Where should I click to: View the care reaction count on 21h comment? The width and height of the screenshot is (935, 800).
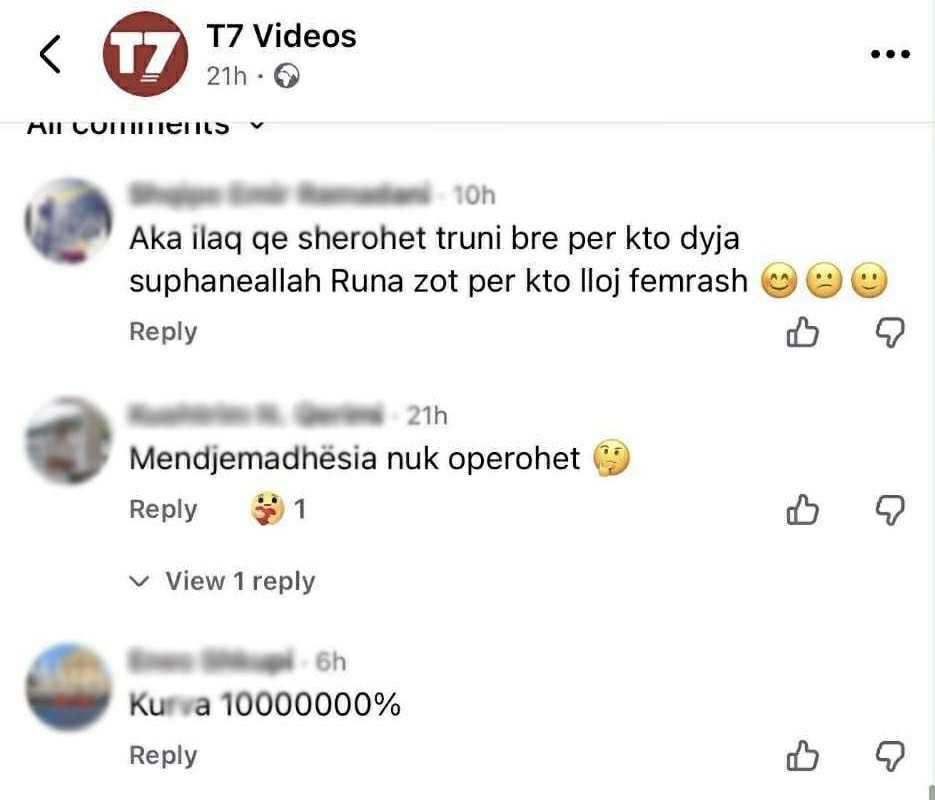[x=278, y=509]
